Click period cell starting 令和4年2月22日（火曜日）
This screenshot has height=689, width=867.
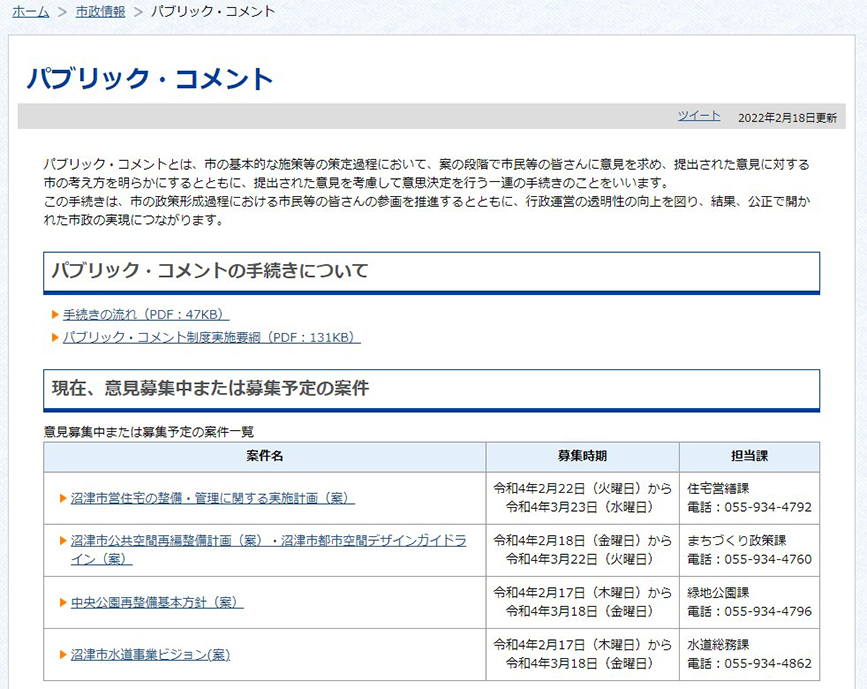(x=583, y=498)
